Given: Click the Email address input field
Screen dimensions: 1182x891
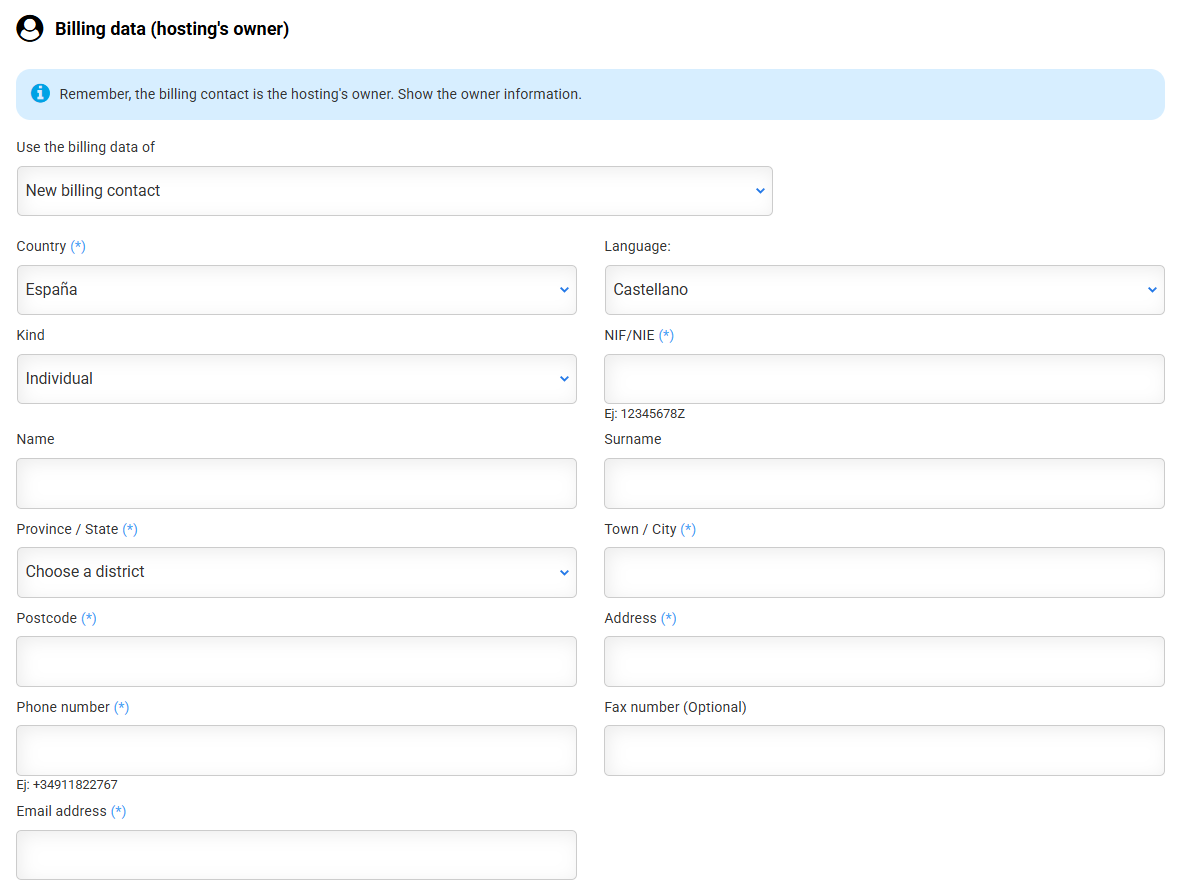Looking at the screenshot, I should point(296,855).
